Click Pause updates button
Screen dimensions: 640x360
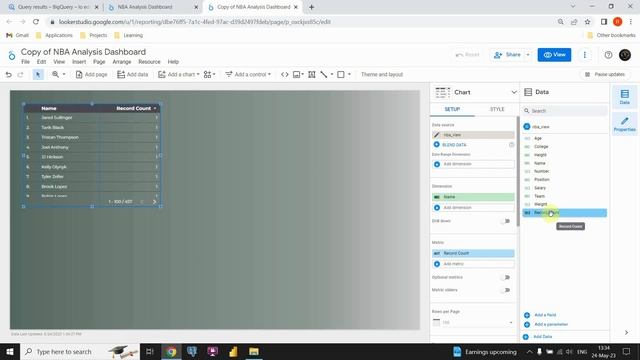[x=605, y=74]
